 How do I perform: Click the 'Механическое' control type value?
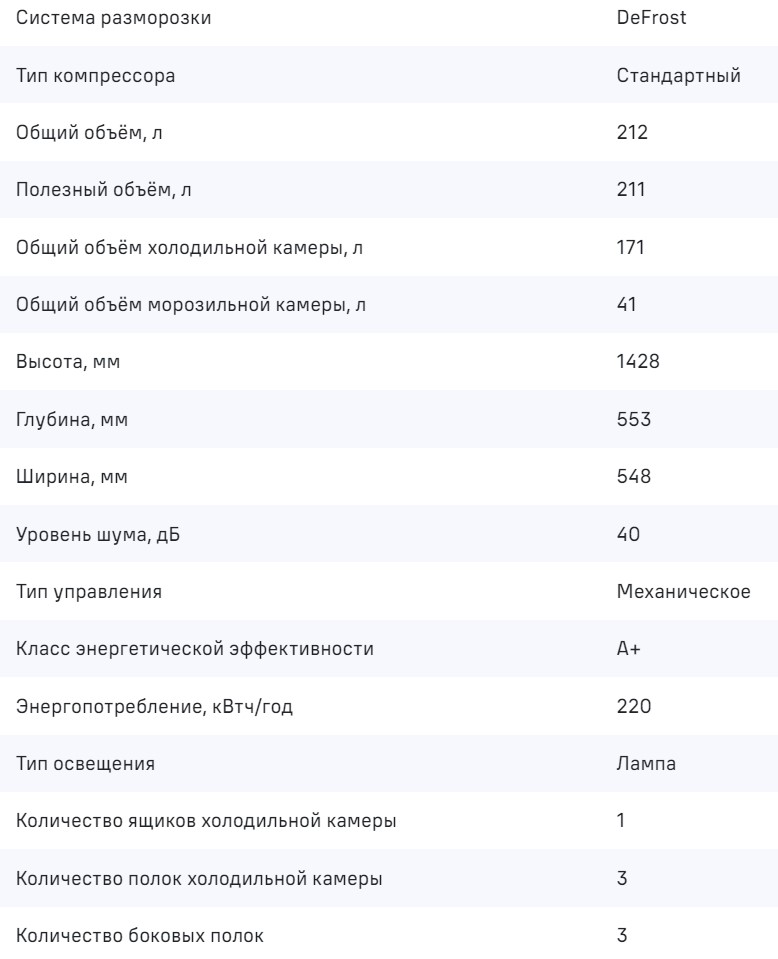pos(684,592)
